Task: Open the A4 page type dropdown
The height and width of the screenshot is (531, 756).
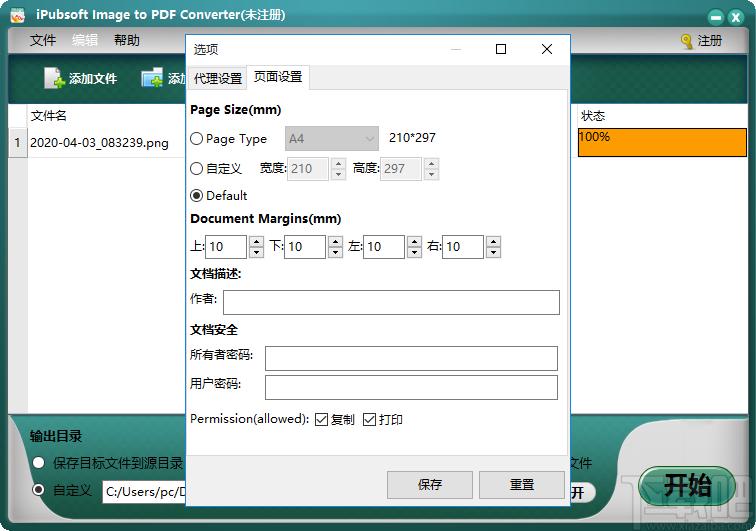Action: coord(332,139)
